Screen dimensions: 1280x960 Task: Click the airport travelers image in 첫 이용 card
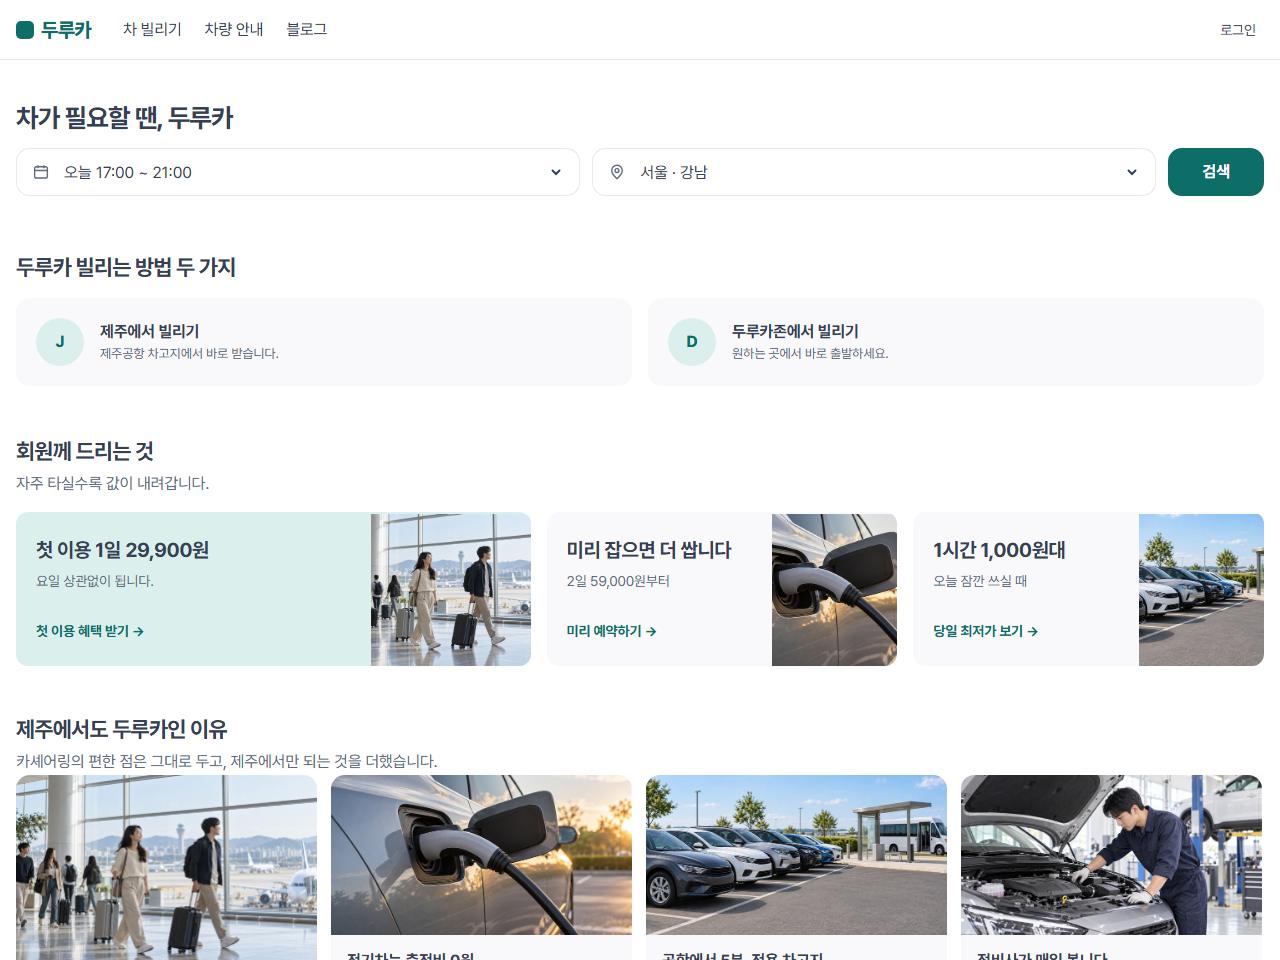pyautogui.click(x=451, y=590)
